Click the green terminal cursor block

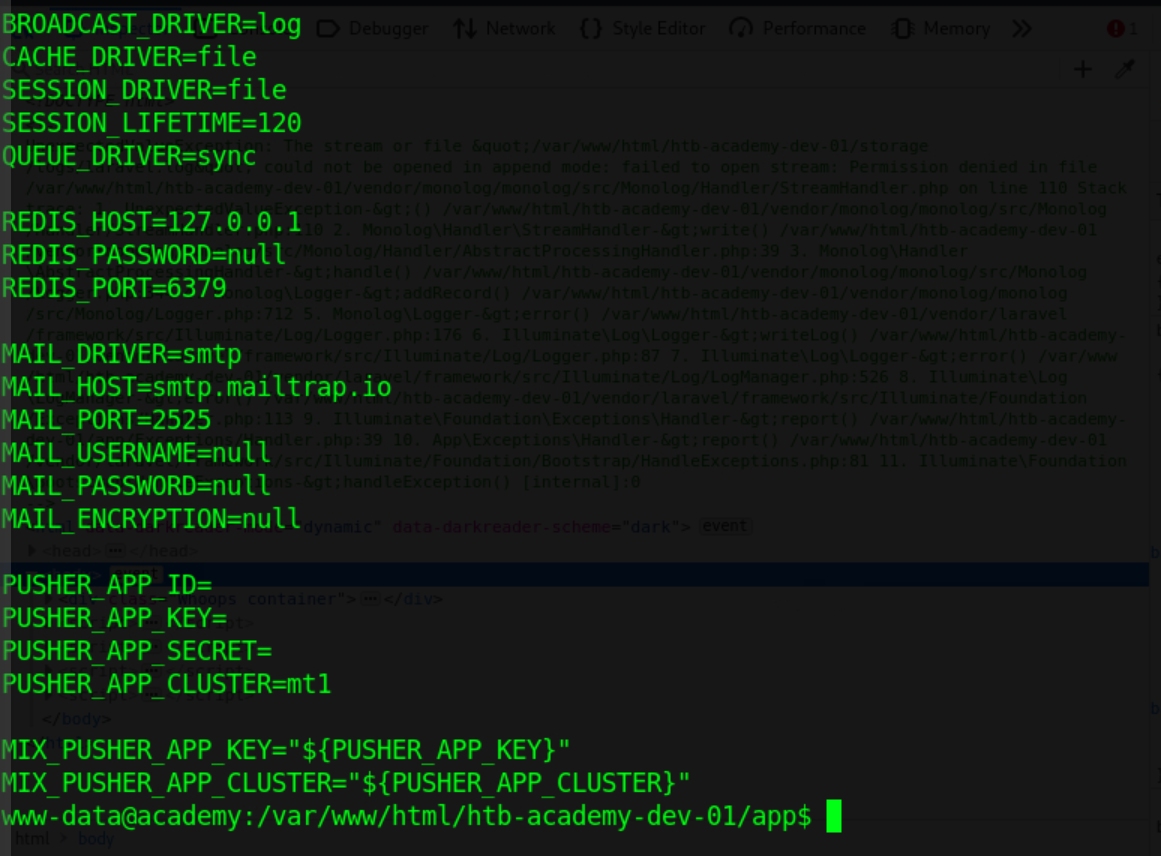coord(834,816)
